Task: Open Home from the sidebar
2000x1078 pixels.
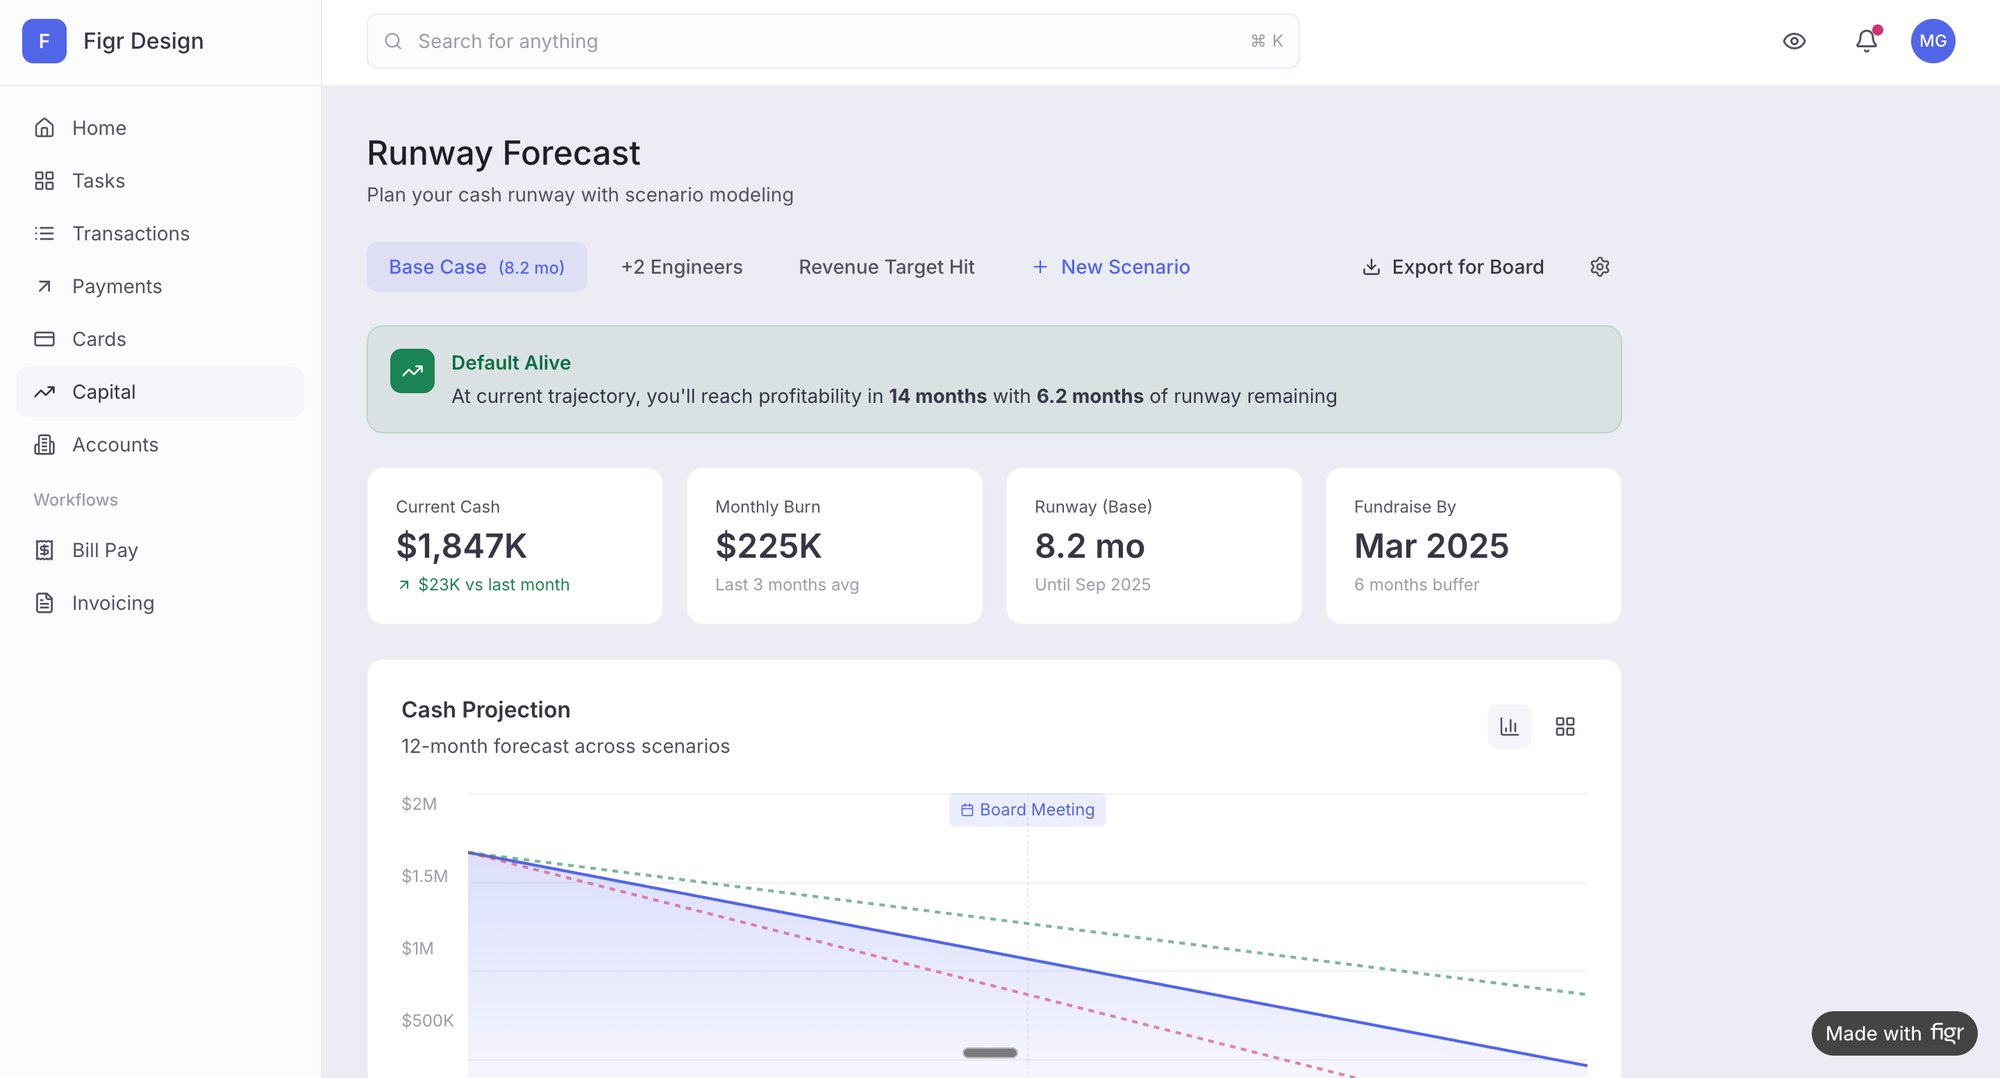Action: tap(98, 127)
